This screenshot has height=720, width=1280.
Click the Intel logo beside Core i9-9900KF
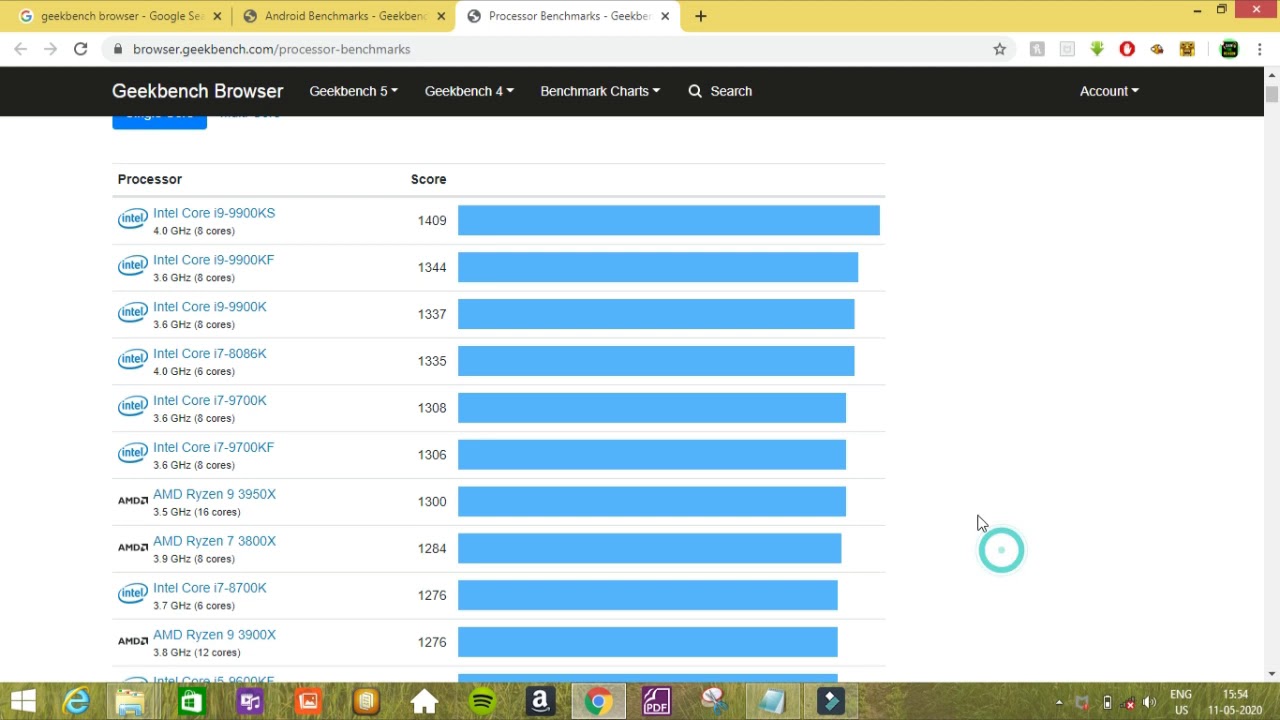pyautogui.click(x=132, y=266)
